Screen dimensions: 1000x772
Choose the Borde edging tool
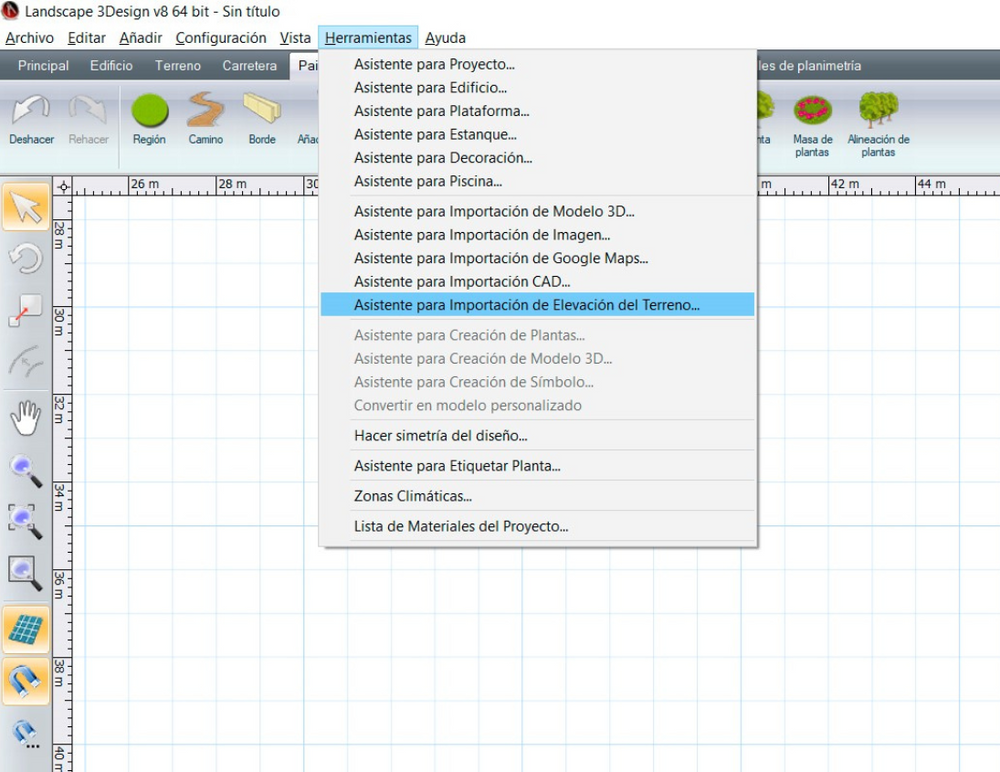coord(262,112)
